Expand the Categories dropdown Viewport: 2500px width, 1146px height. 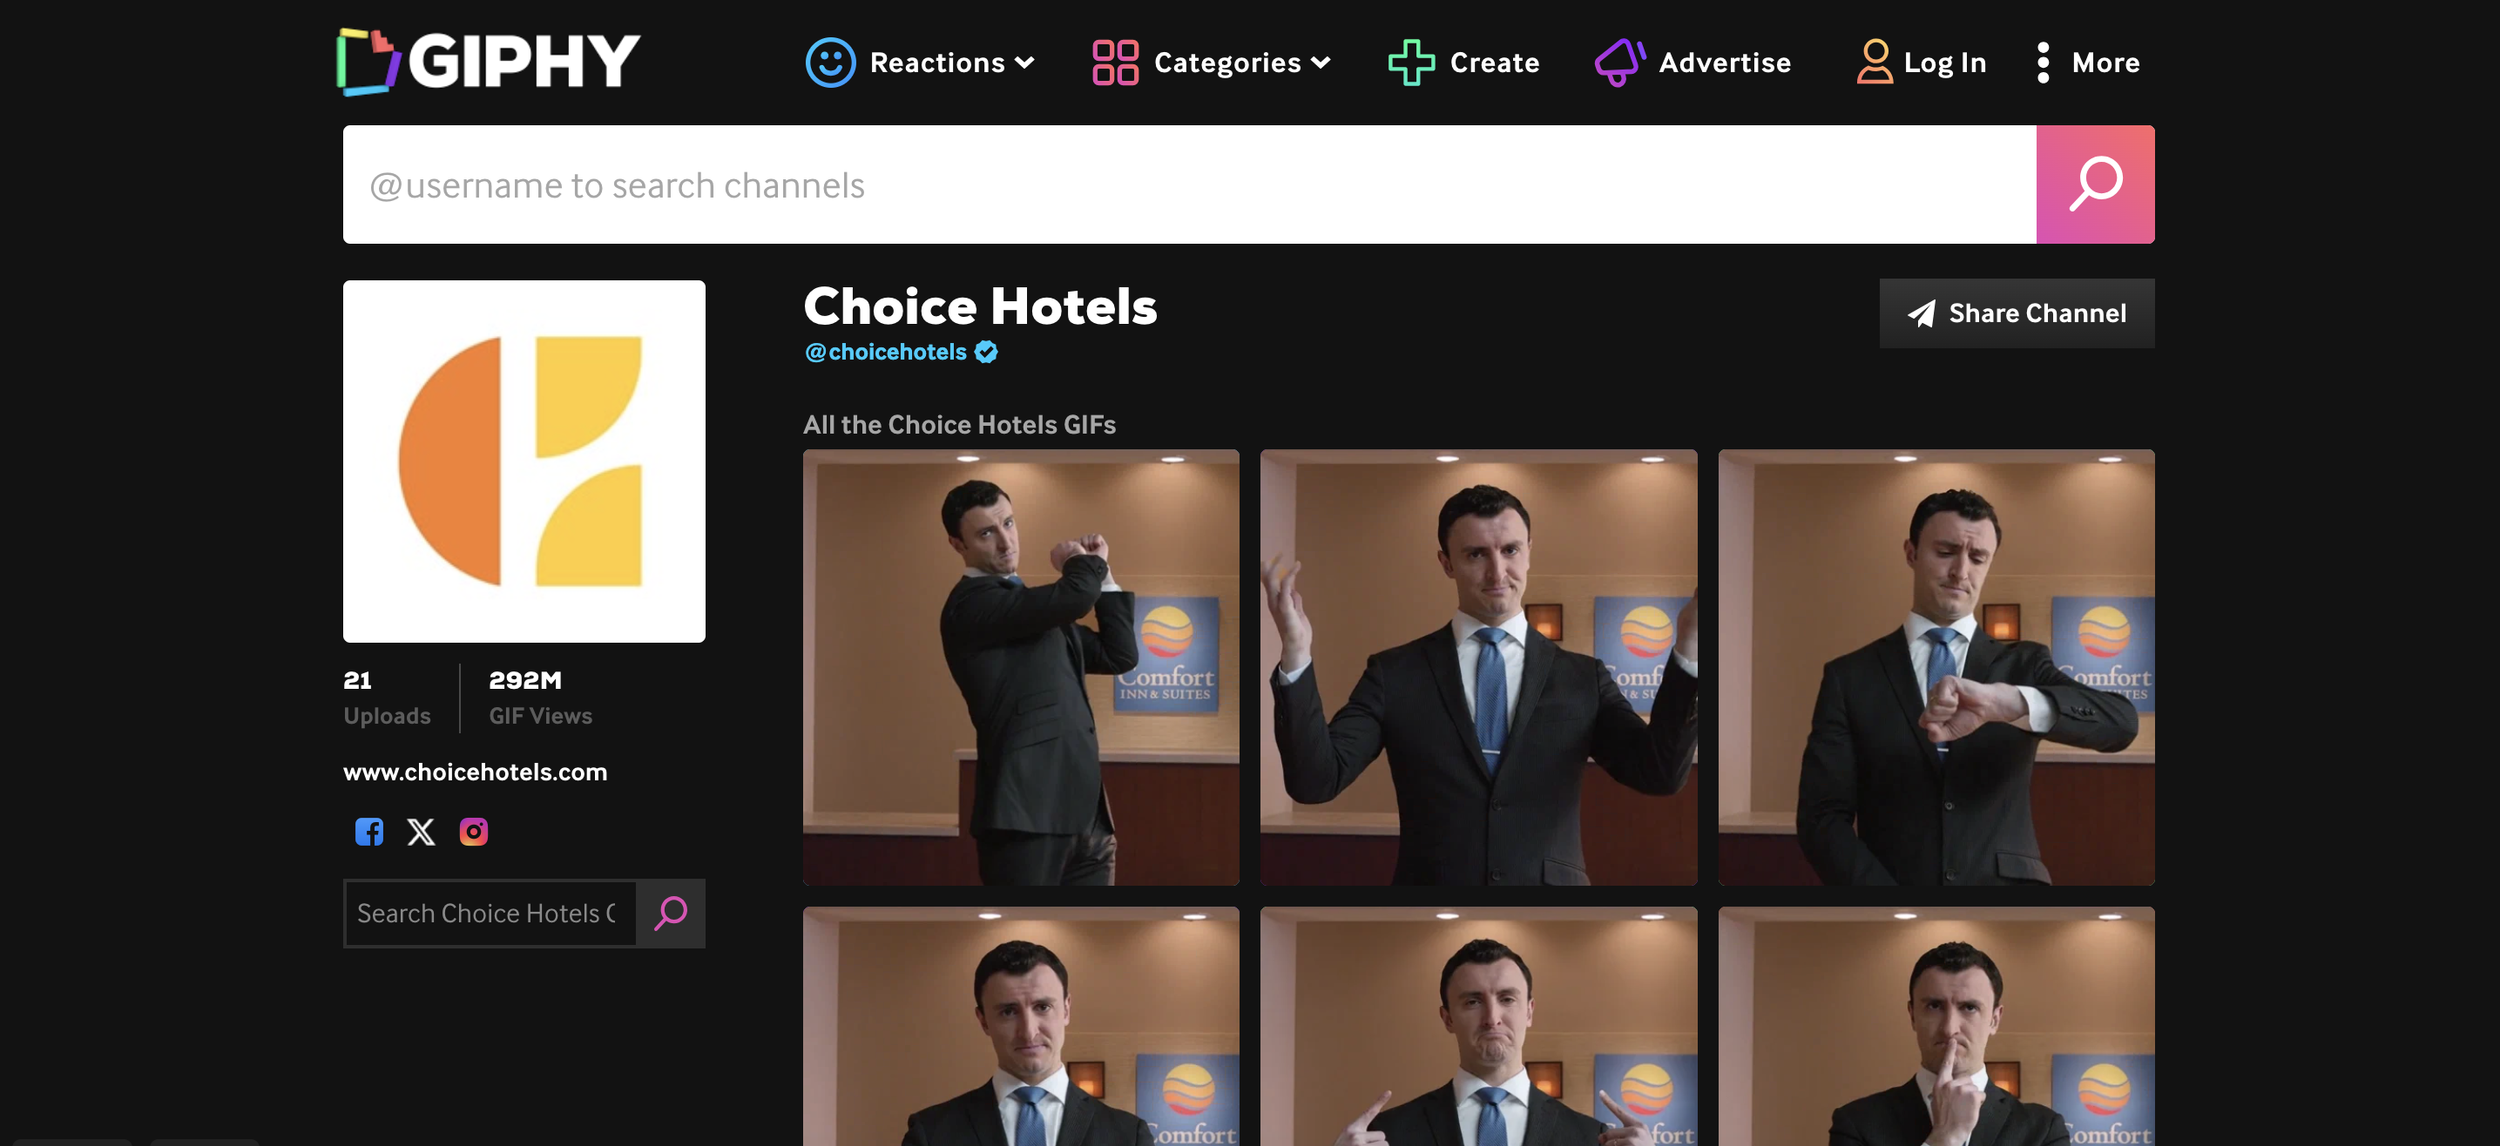(1322, 63)
